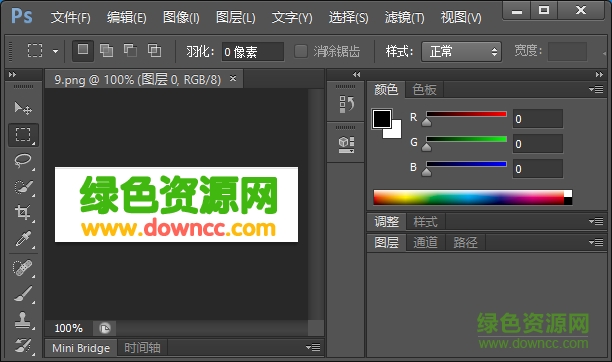Close the 9.png document tab

click(233, 78)
